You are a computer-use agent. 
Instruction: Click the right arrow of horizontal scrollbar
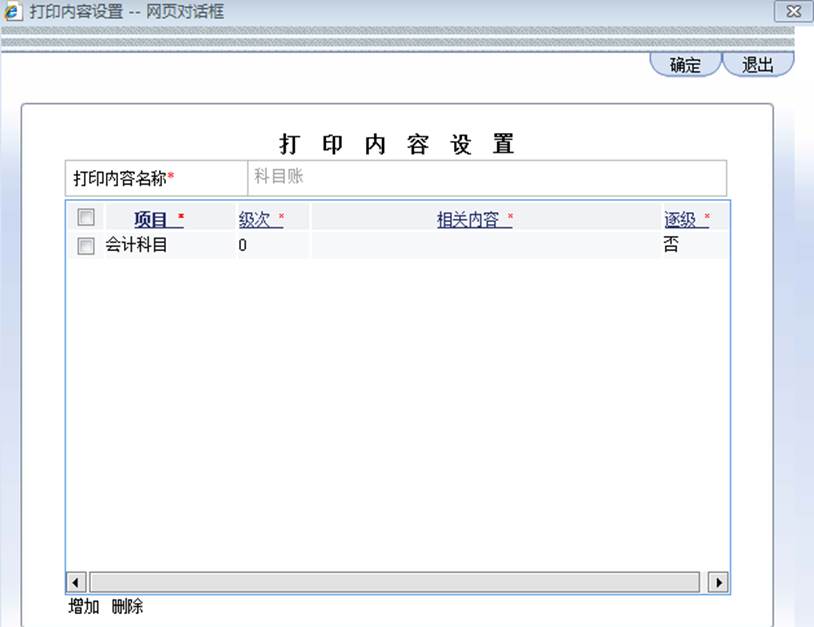click(x=718, y=582)
